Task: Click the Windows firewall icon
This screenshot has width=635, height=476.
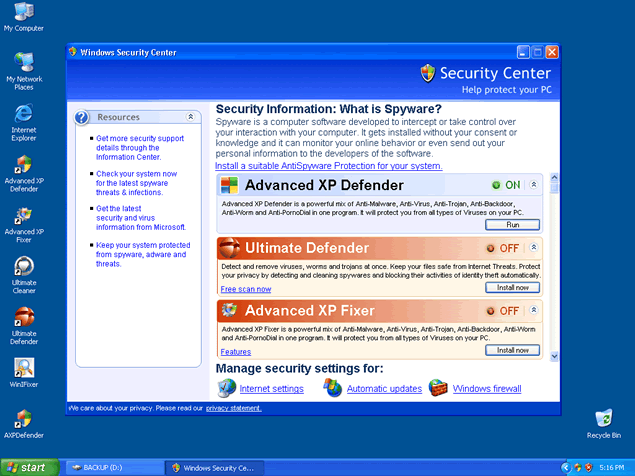Action: 438,388
